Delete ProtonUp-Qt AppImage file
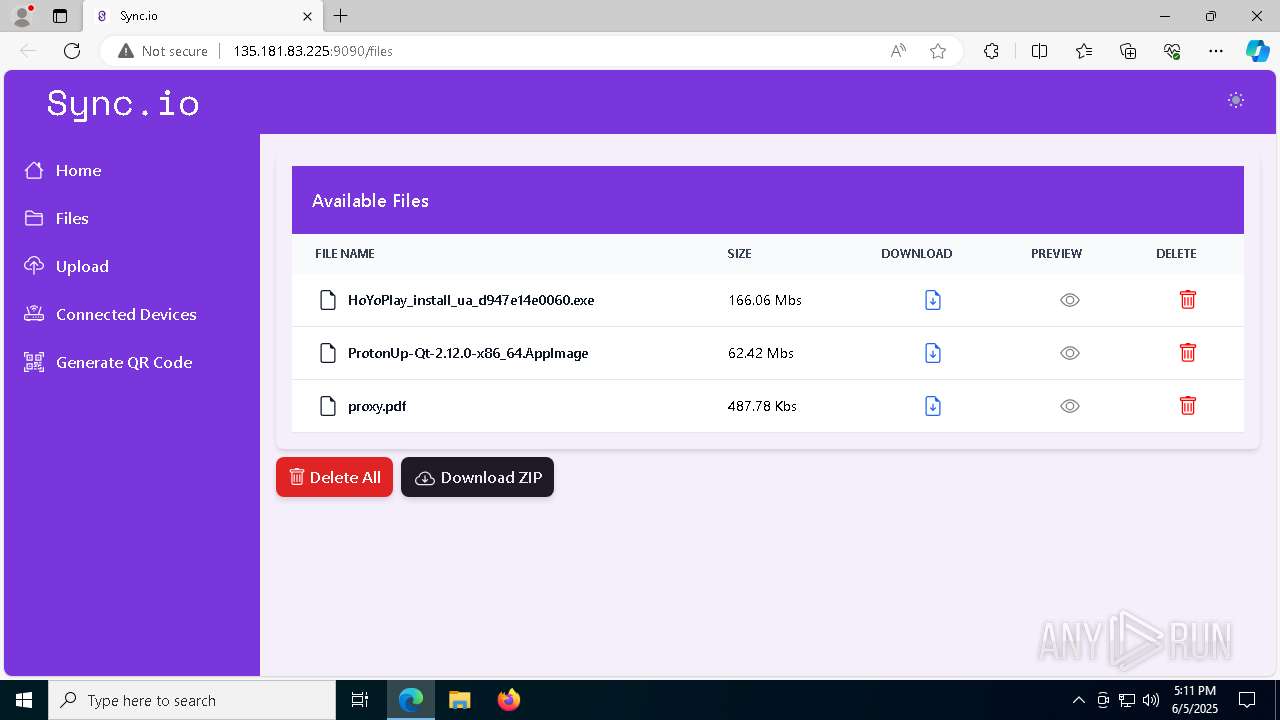Screen dimensions: 1280x720 tap(1188, 353)
